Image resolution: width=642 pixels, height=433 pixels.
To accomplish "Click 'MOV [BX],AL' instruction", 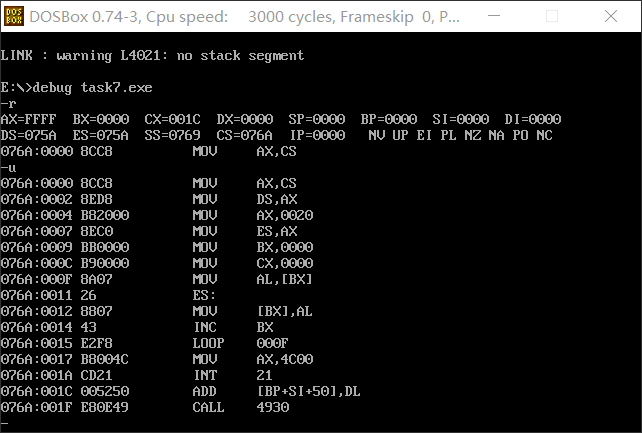I will point(253,311).
